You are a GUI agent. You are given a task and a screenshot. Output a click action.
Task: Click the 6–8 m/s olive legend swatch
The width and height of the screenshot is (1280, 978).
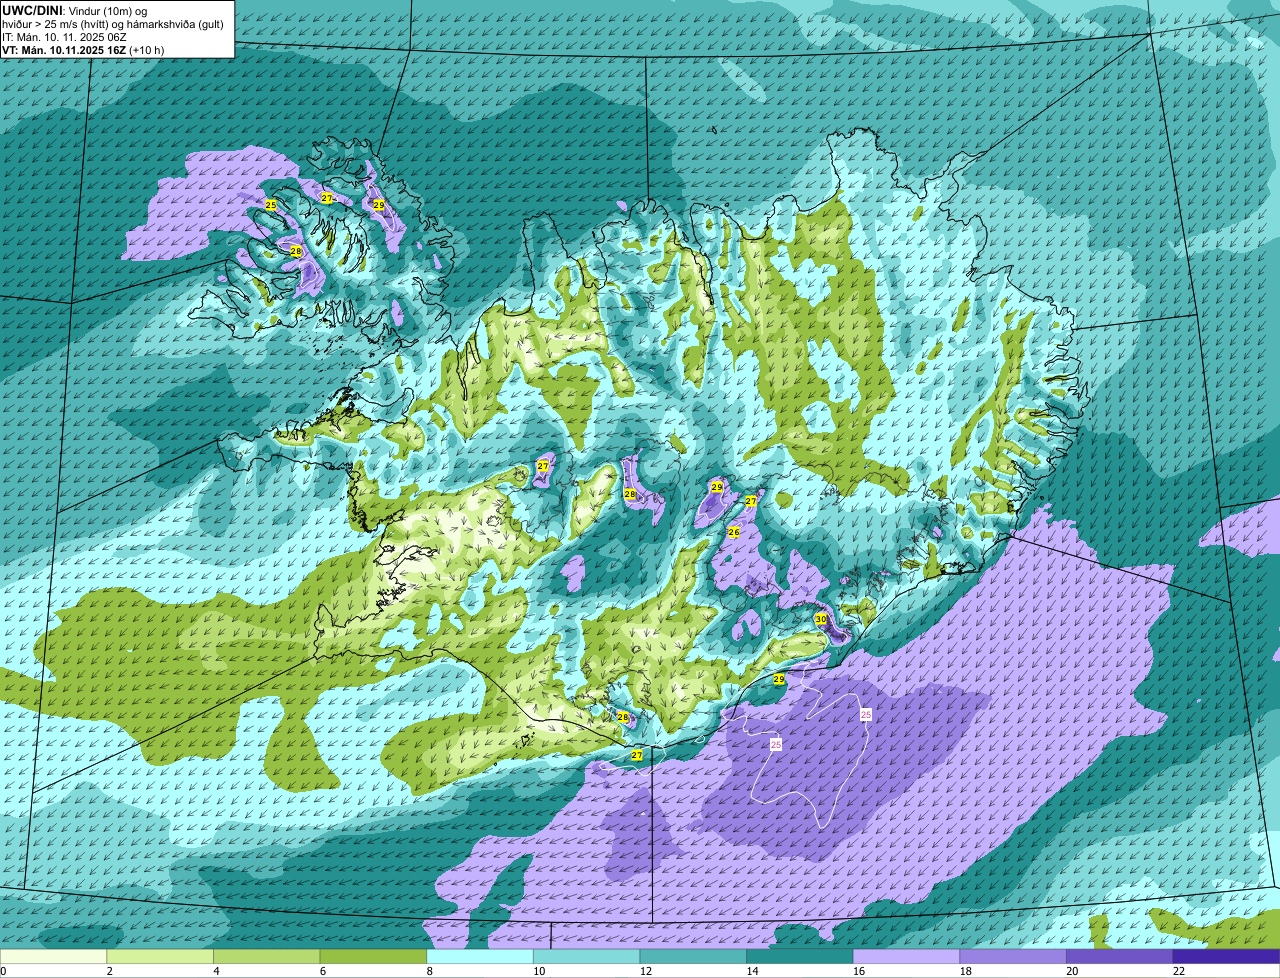point(373,956)
